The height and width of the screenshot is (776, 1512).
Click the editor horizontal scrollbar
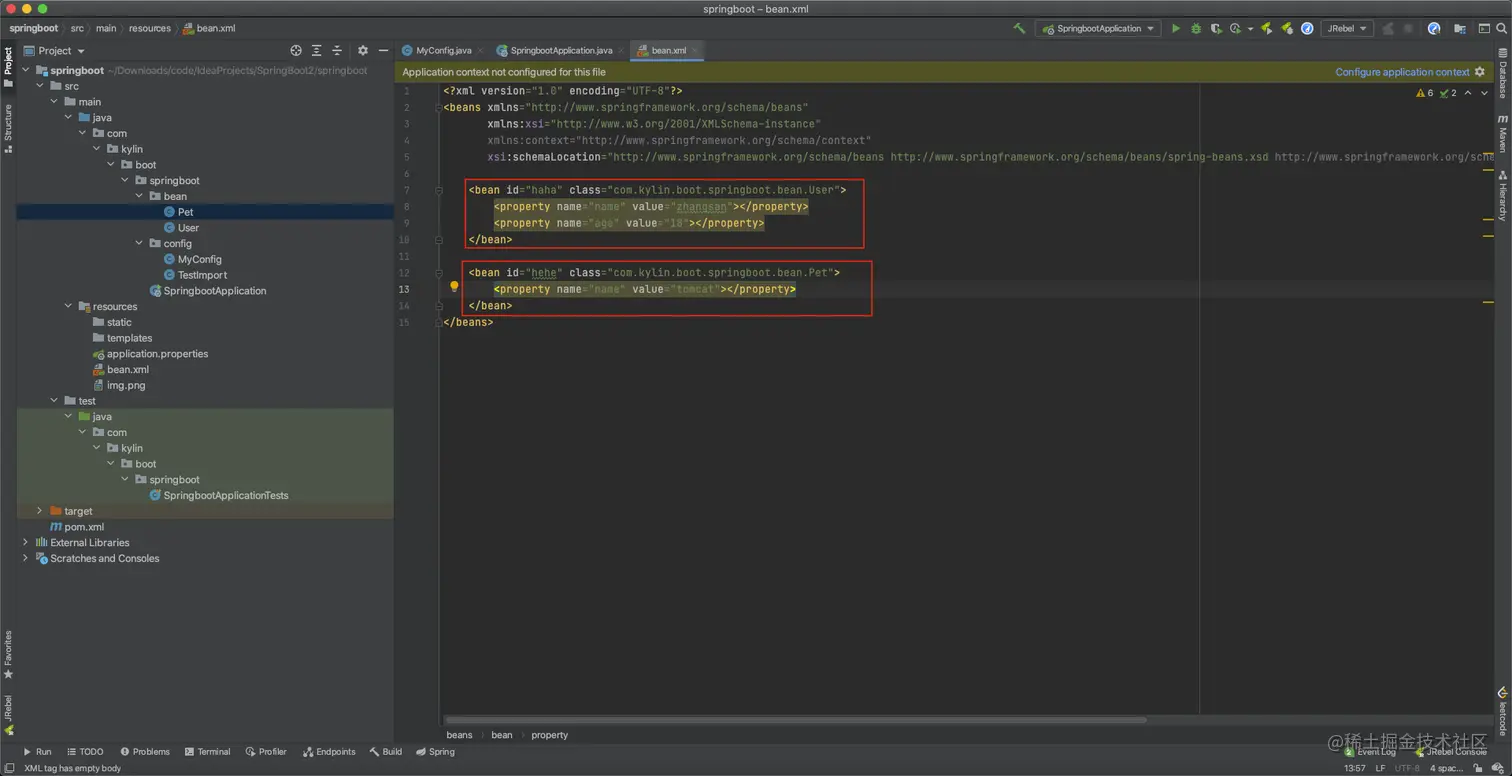pyautogui.click(x=796, y=720)
